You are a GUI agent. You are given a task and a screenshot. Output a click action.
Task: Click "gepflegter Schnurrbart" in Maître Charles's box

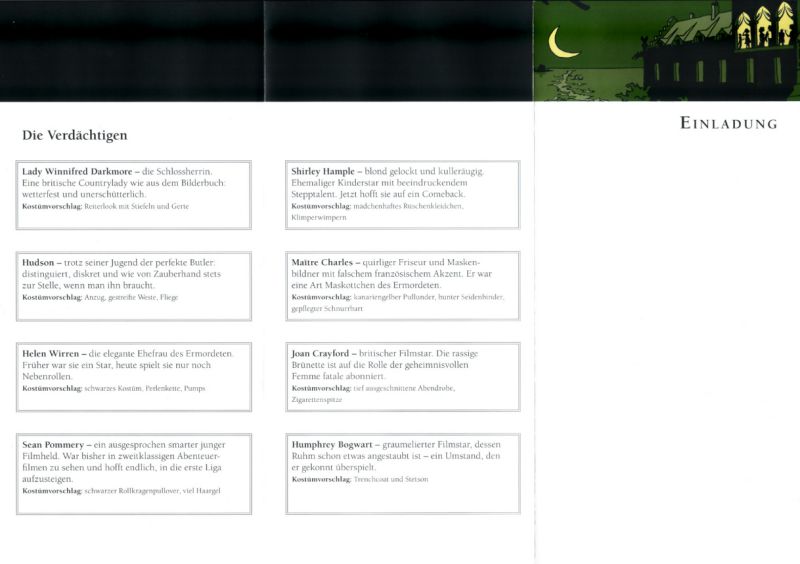pos(327,308)
